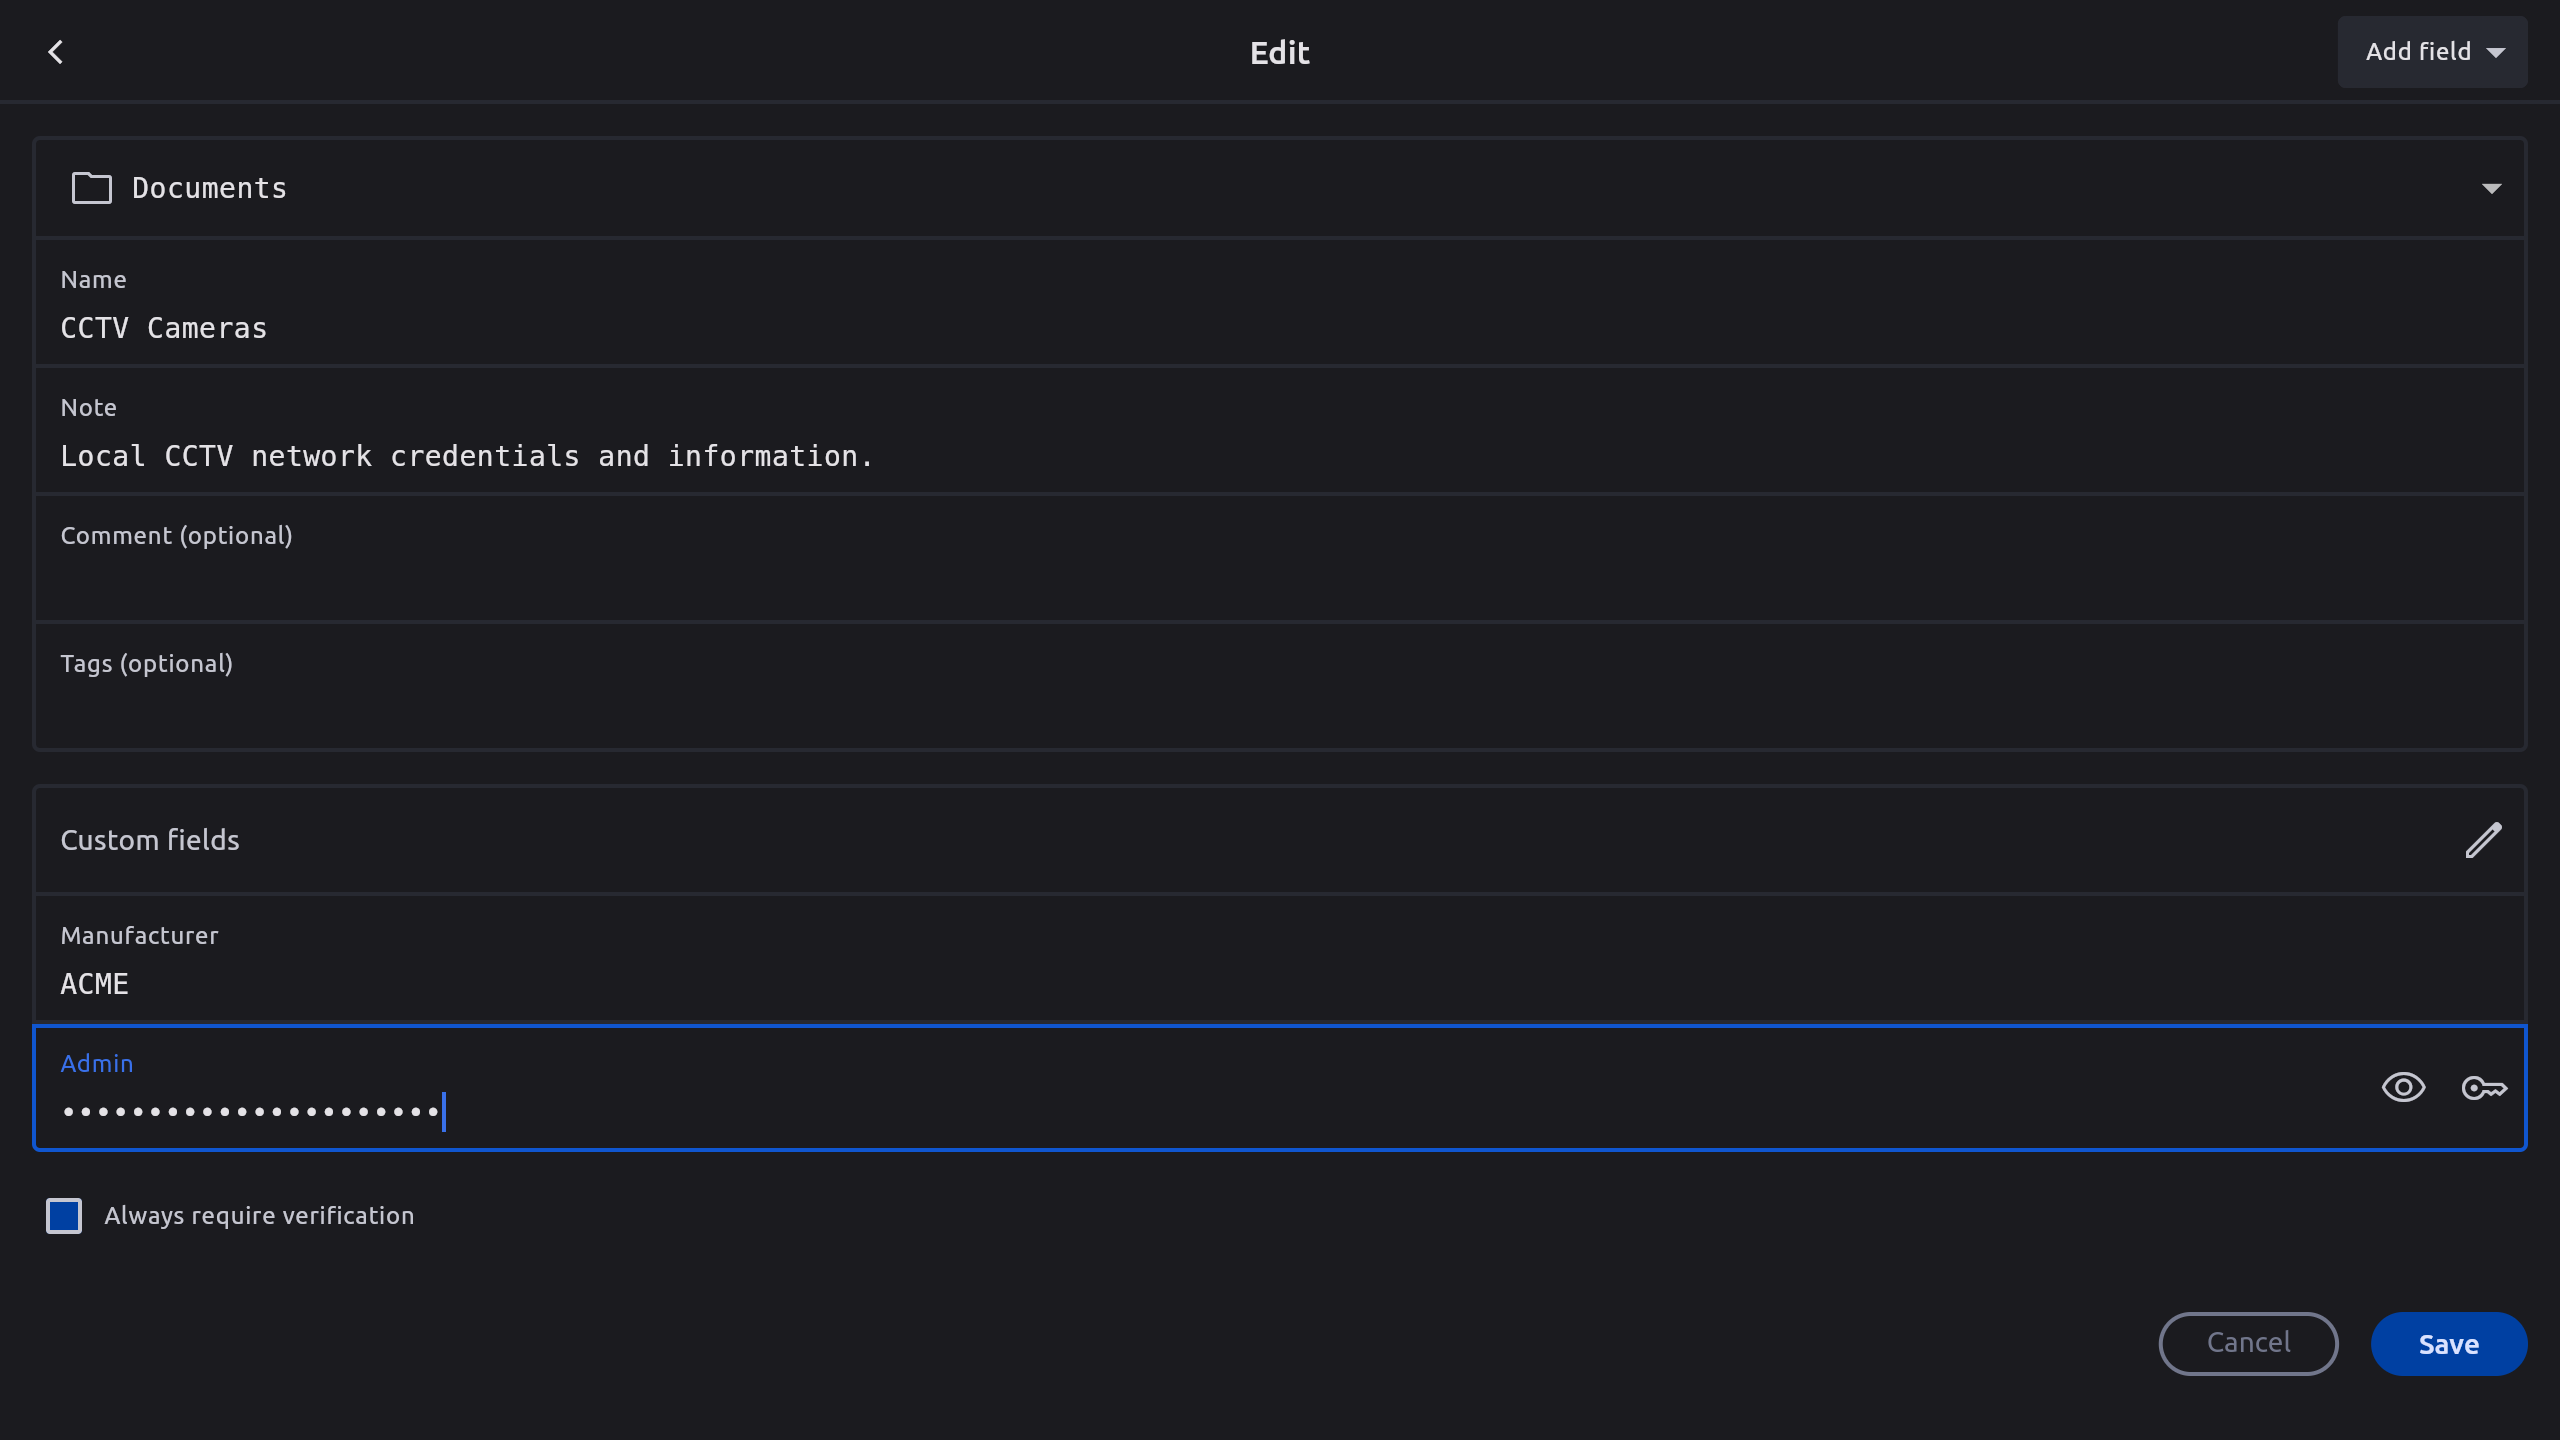Edit custom fields with the pencil icon

[2483, 840]
